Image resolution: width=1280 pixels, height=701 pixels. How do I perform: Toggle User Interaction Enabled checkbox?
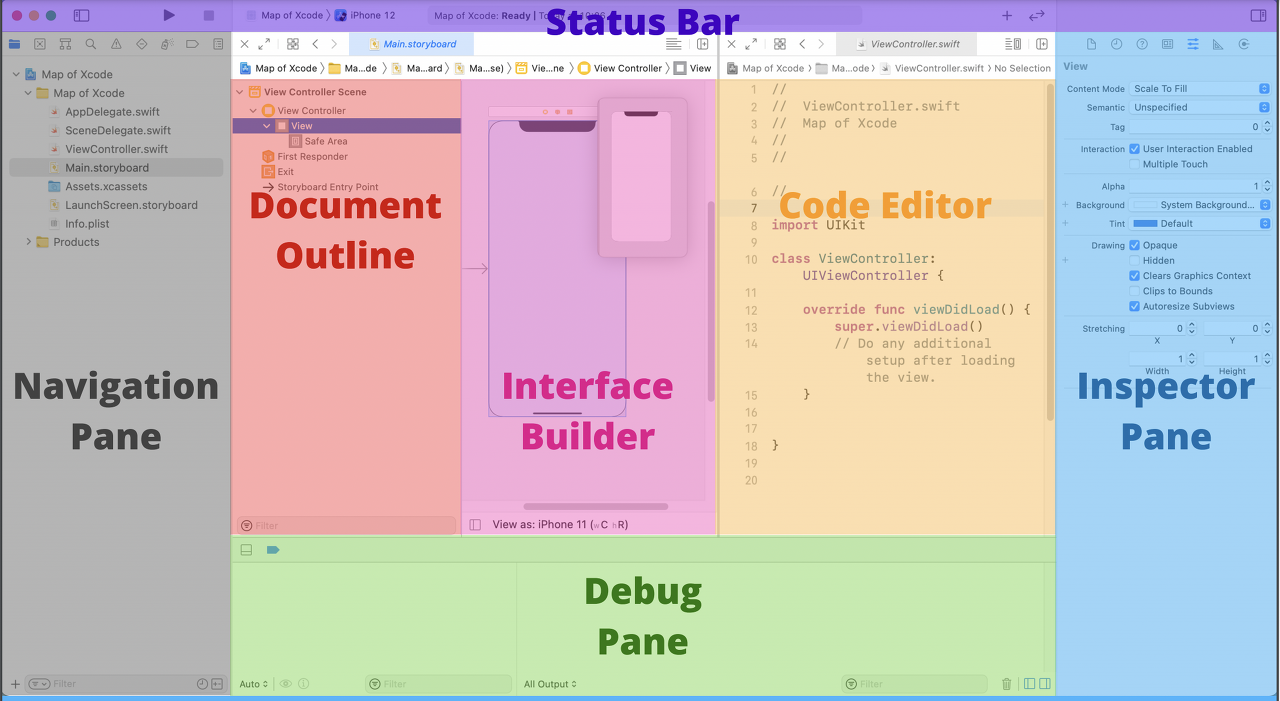coord(1134,149)
